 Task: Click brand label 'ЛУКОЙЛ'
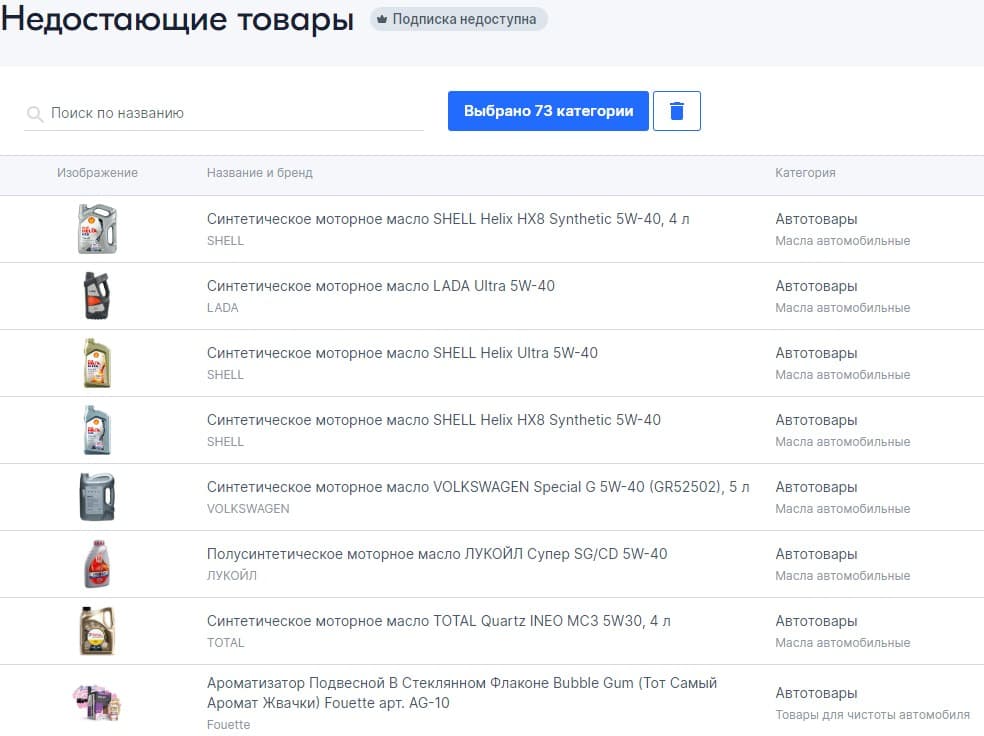(232, 575)
